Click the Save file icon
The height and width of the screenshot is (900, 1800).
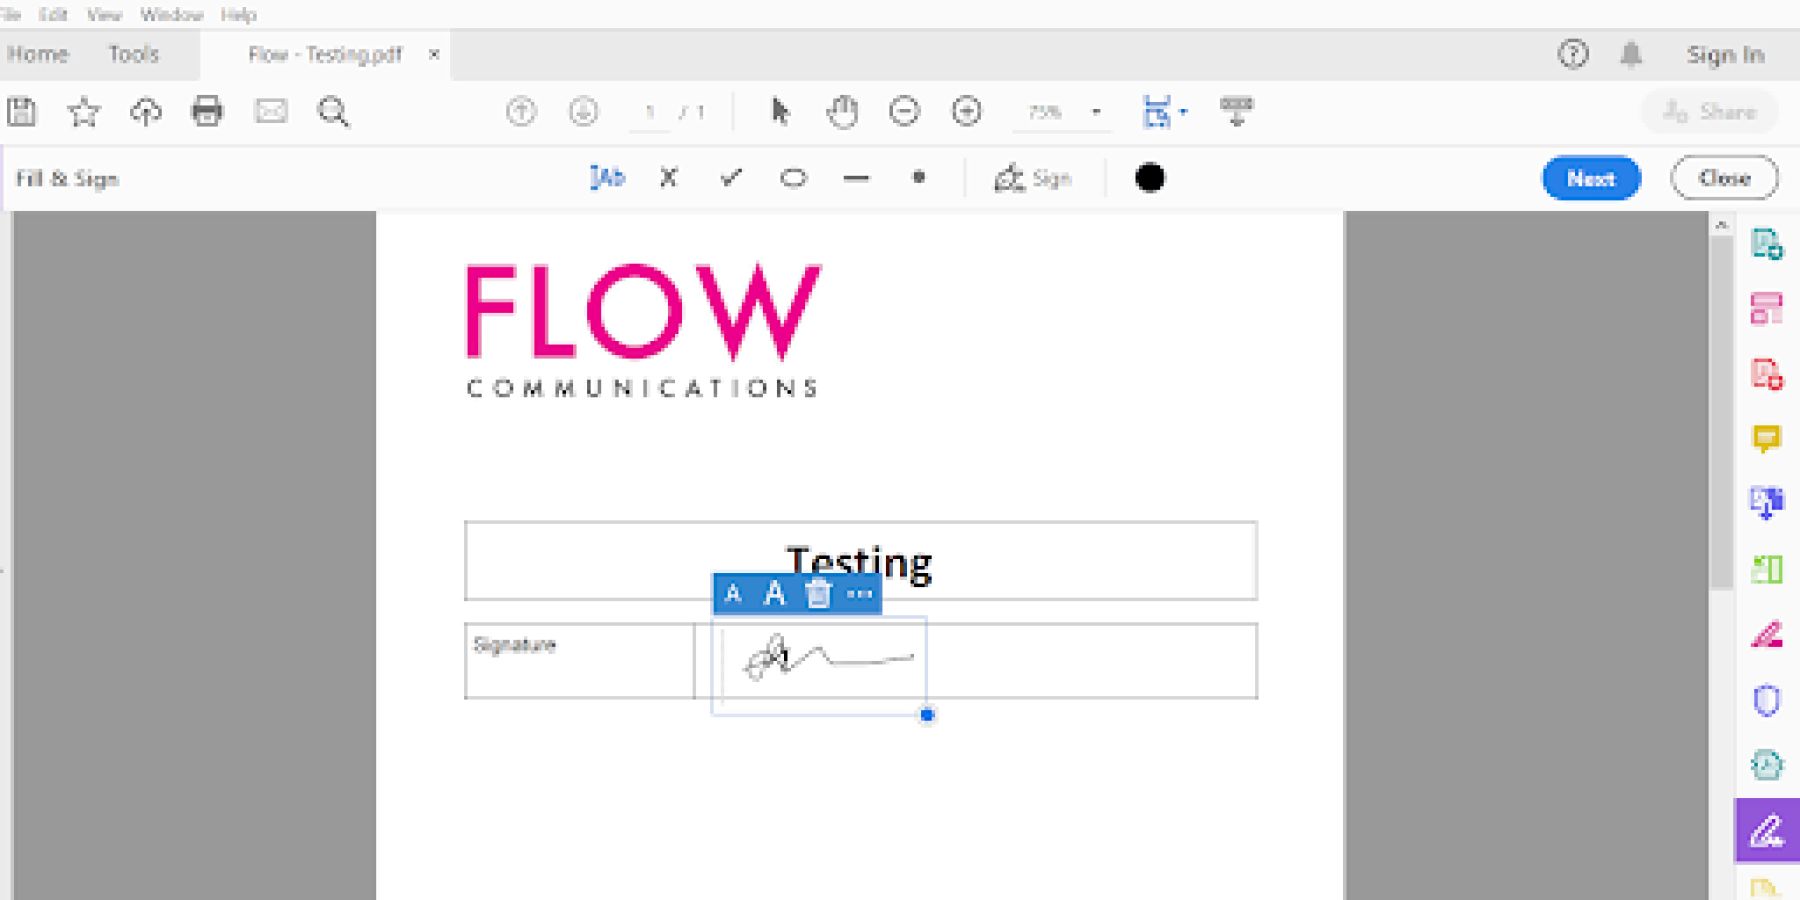[x=22, y=112]
